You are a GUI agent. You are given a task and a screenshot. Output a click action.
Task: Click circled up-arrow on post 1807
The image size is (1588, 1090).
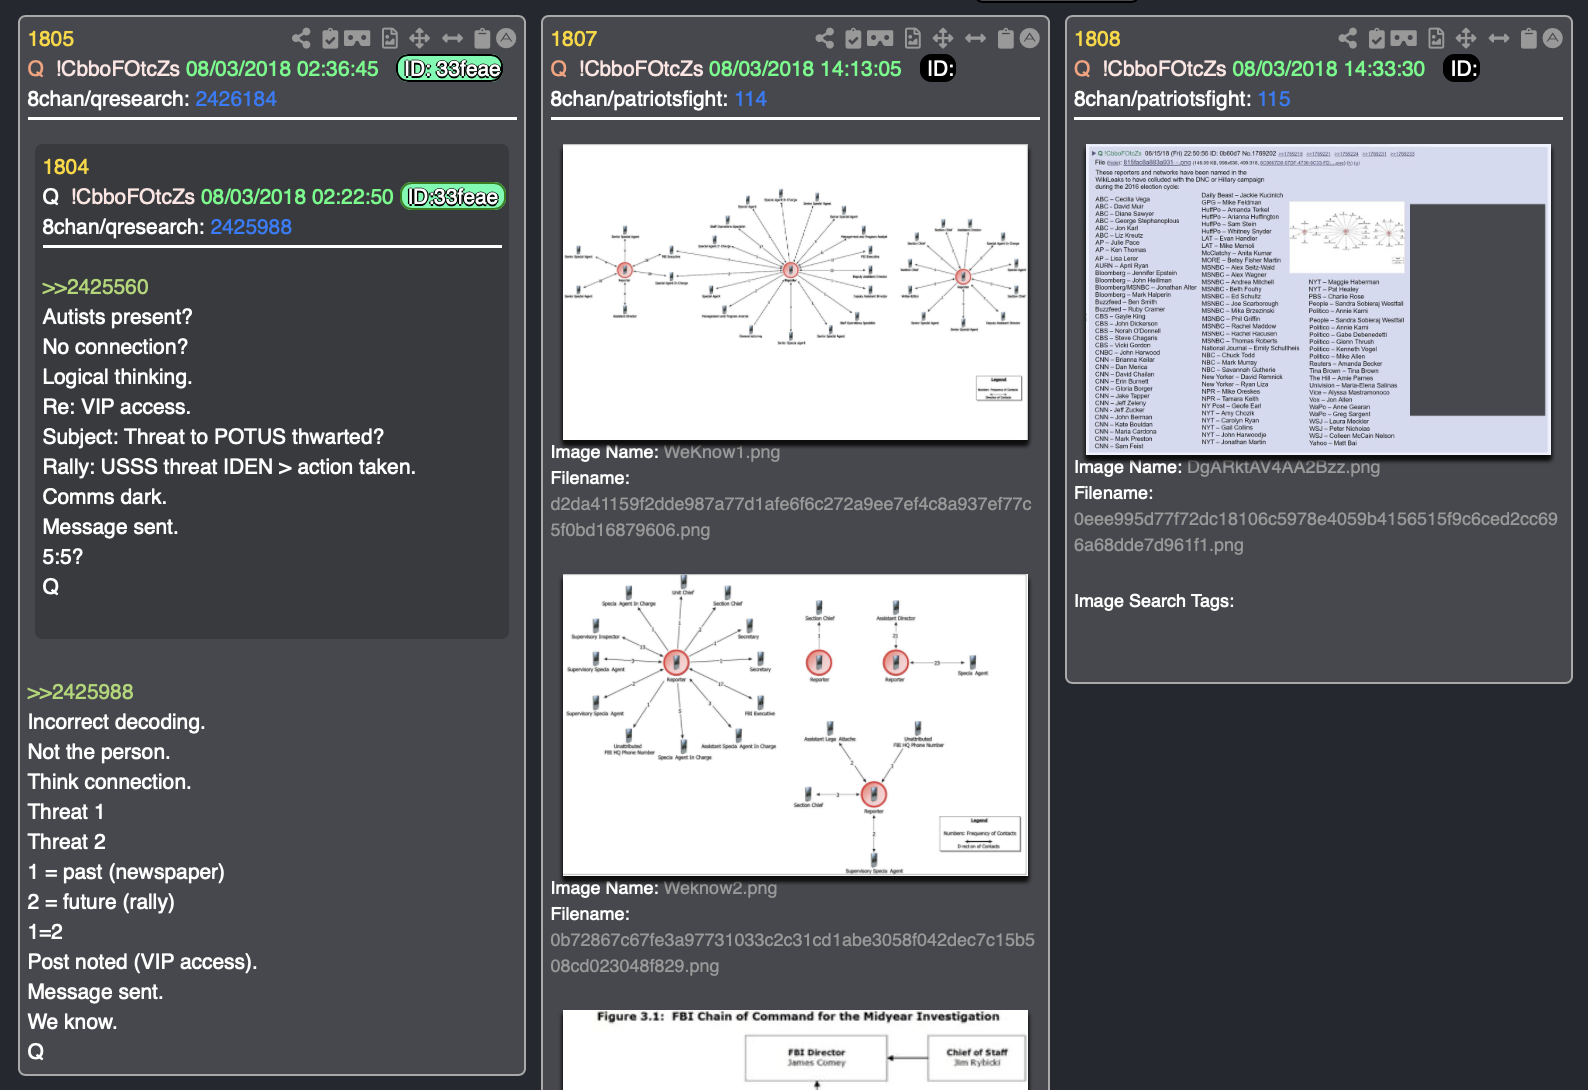(1030, 38)
